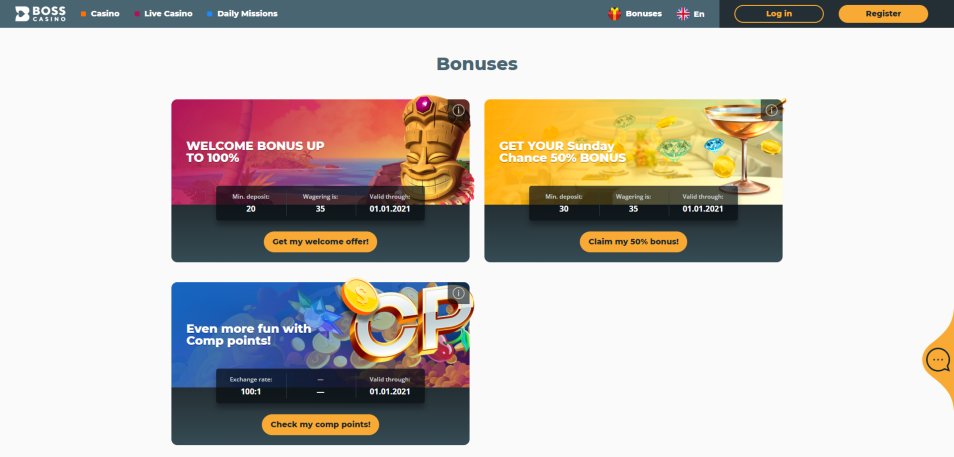This screenshot has height=457, width=954.
Task: Click the gift box Bonuses icon
Action: [x=615, y=13]
